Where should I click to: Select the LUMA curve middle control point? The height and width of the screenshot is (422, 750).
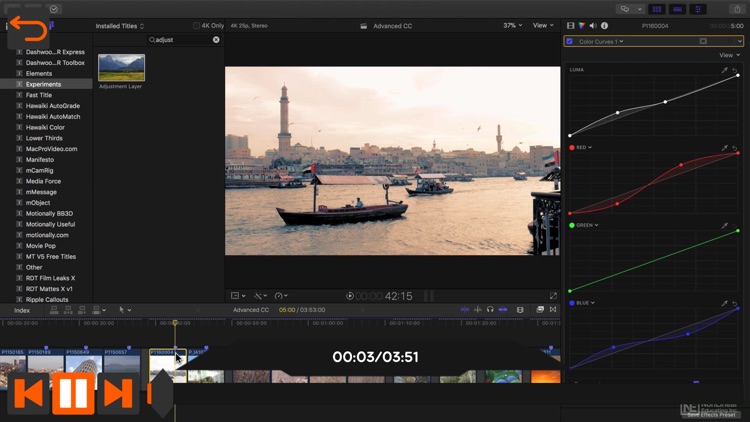pos(665,102)
